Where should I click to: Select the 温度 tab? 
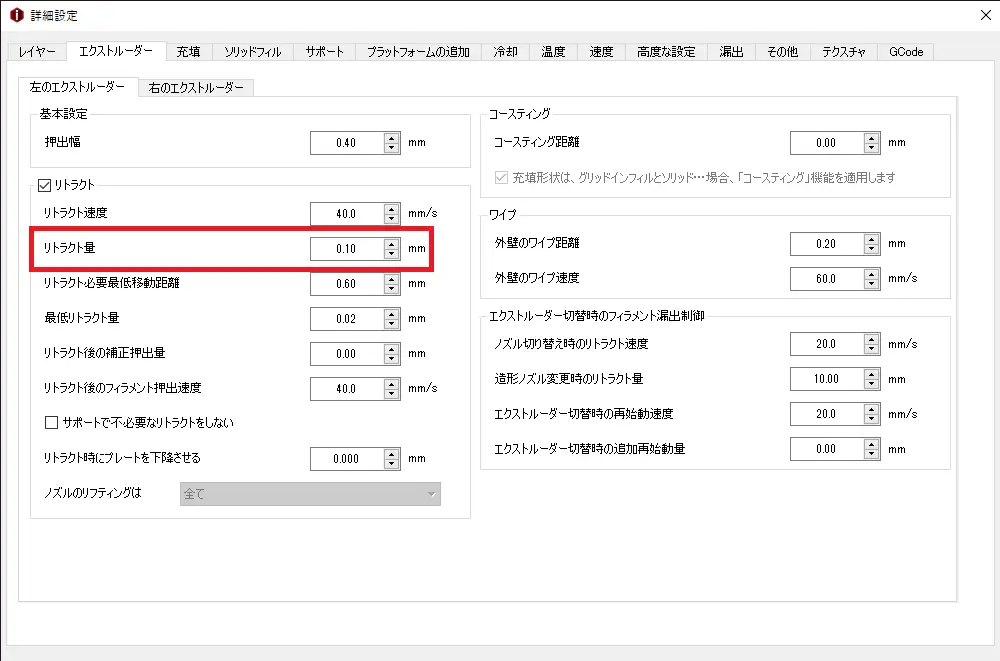click(x=553, y=52)
